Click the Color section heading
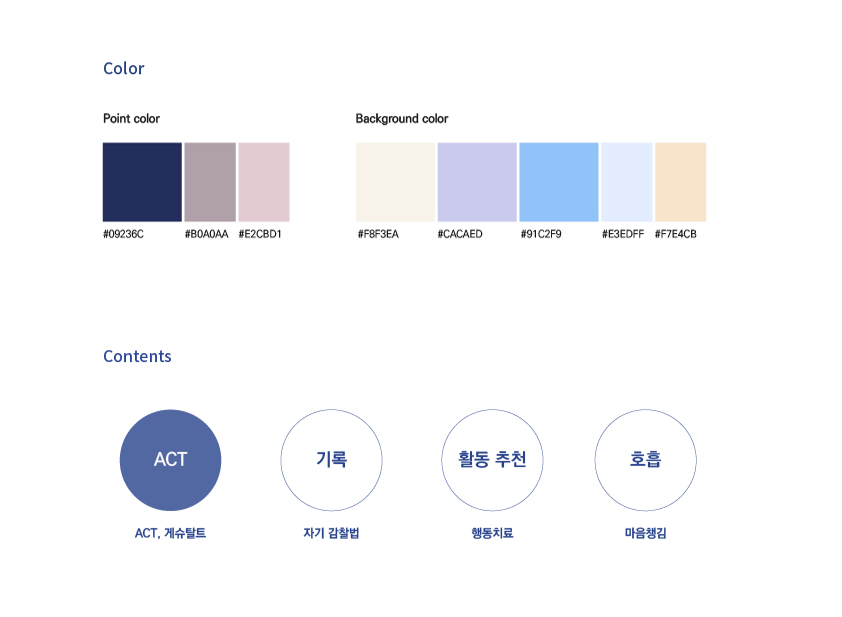This screenshot has width=842, height=617. point(124,68)
